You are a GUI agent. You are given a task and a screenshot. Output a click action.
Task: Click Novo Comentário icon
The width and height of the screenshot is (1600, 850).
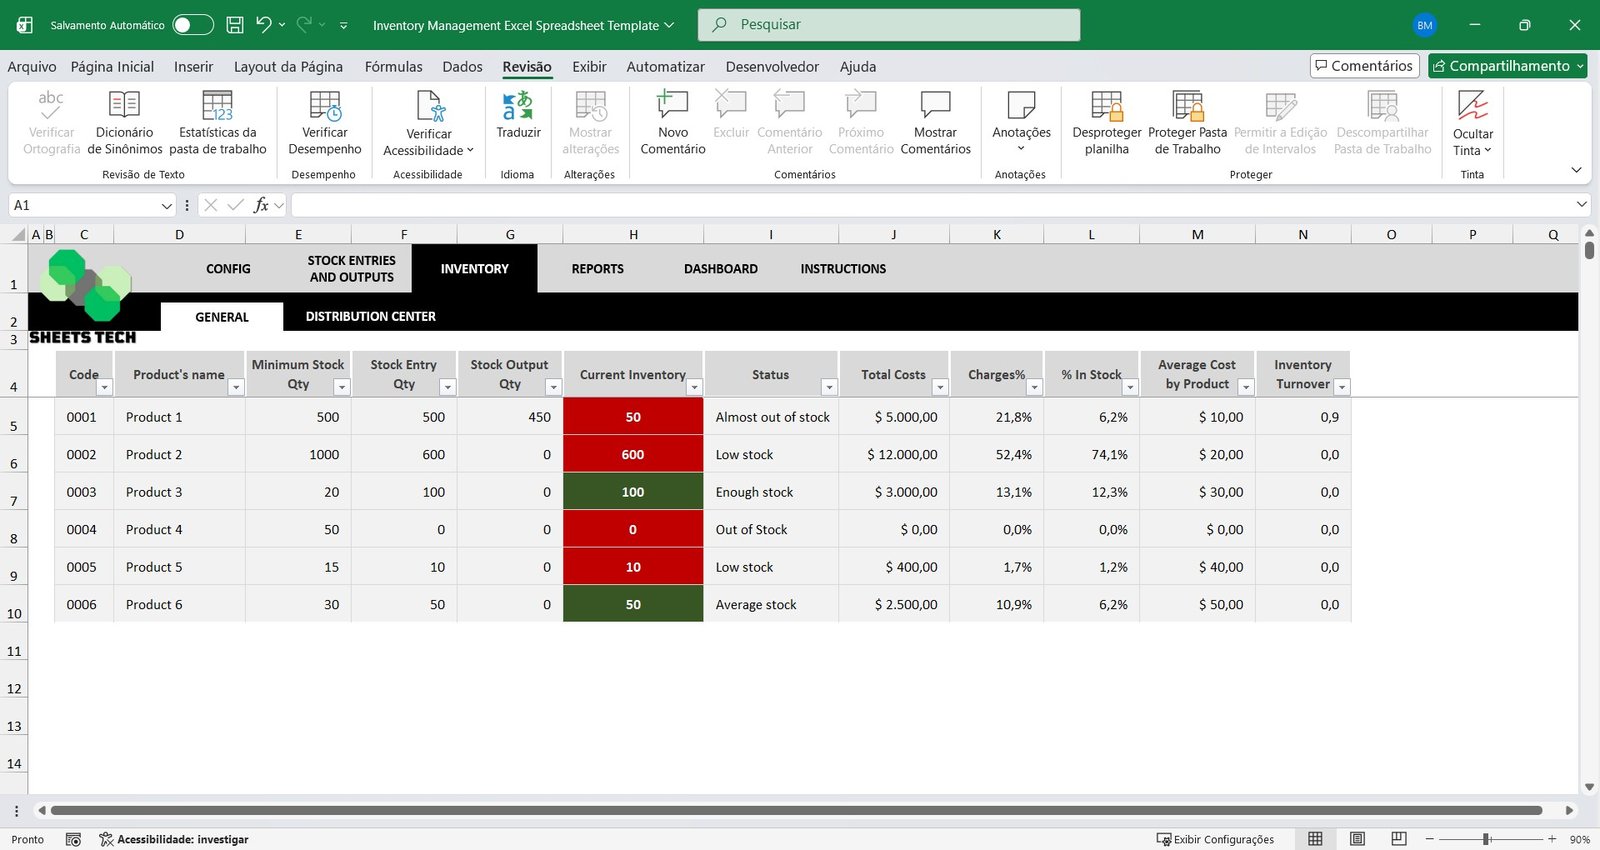(672, 106)
